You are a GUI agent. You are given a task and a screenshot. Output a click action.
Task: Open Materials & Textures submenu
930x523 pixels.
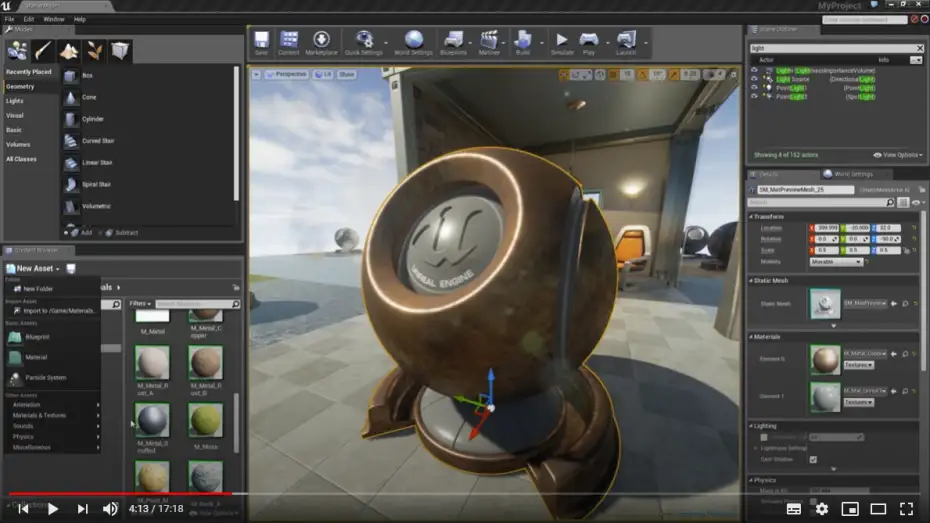coord(52,416)
